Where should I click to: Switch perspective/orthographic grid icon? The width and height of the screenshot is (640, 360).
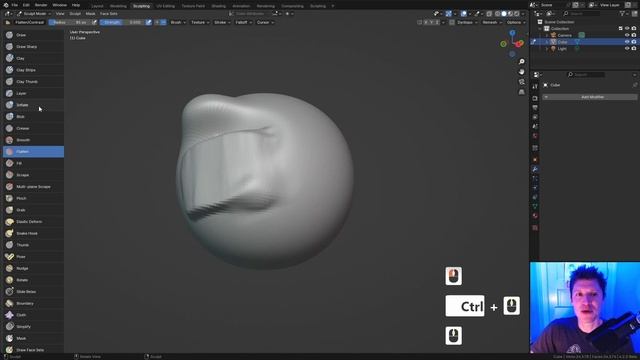pos(521,92)
